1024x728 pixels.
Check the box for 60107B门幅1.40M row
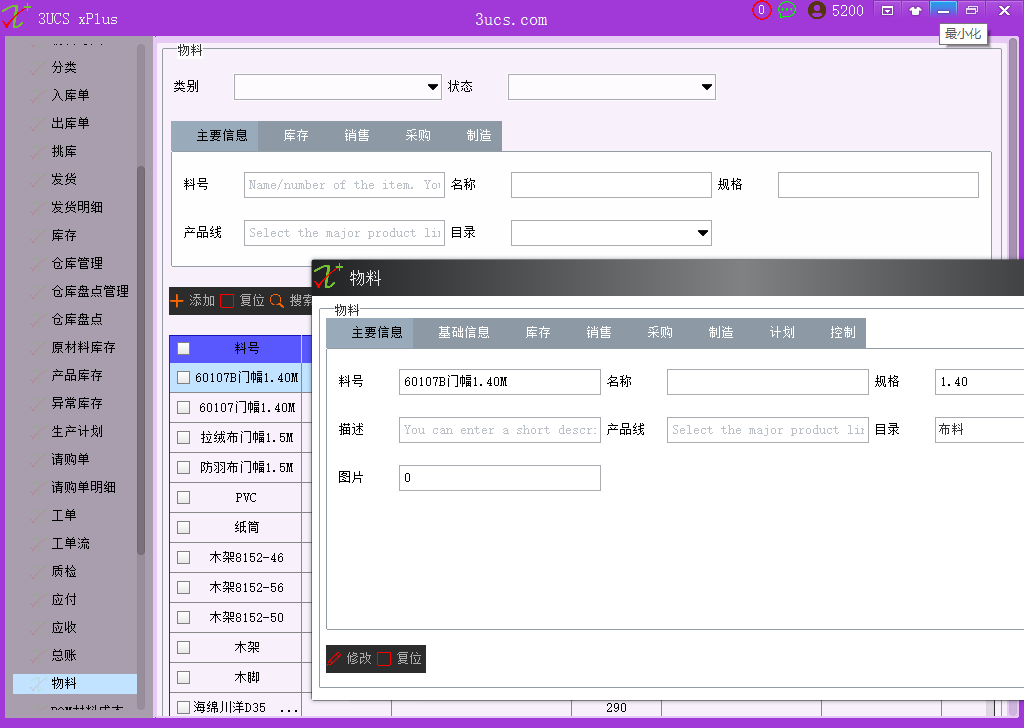[183, 378]
